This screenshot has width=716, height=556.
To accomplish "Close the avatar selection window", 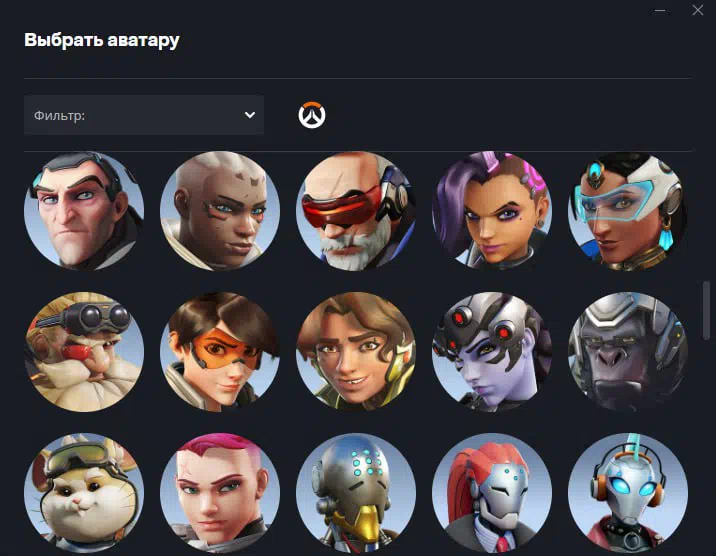I will [x=698, y=10].
